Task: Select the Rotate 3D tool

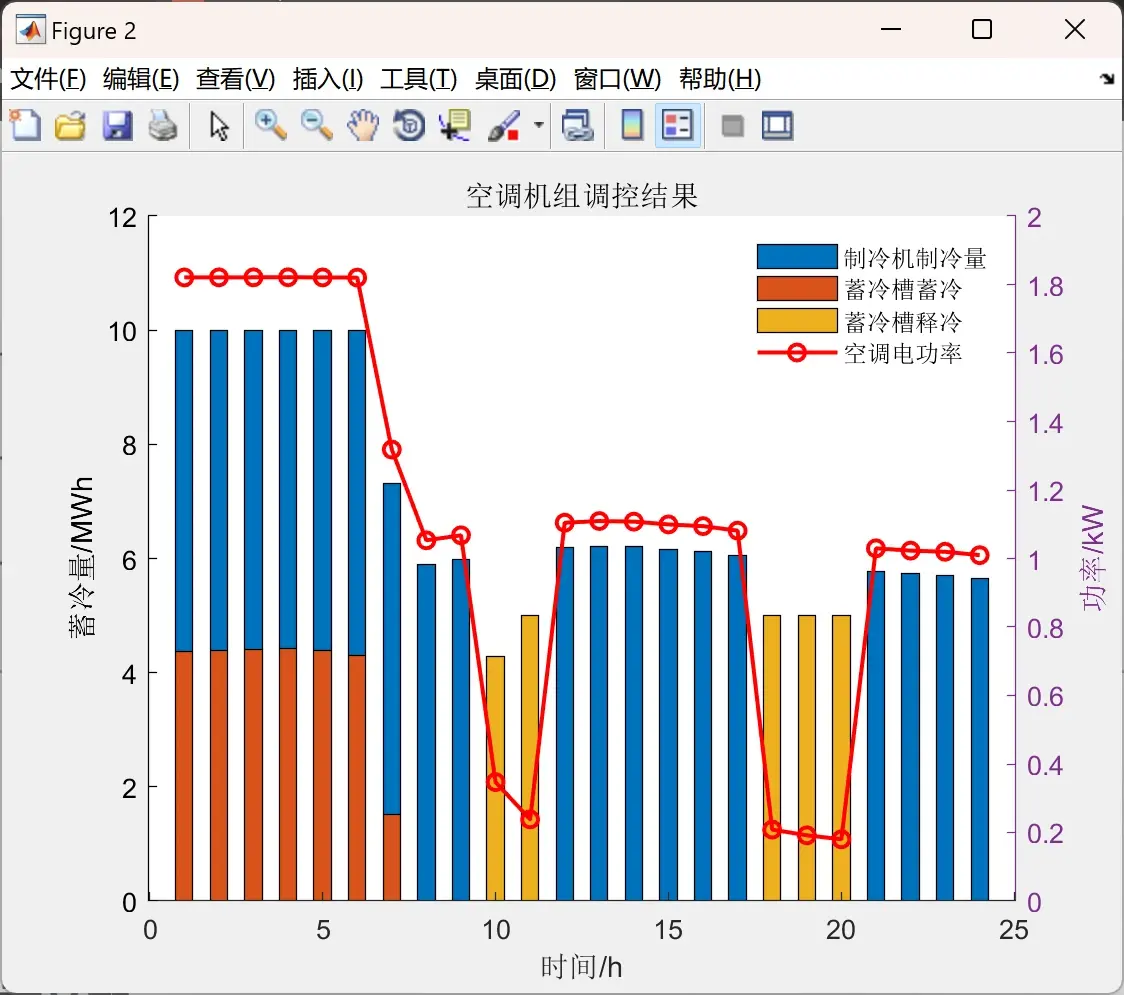Action: click(x=409, y=125)
